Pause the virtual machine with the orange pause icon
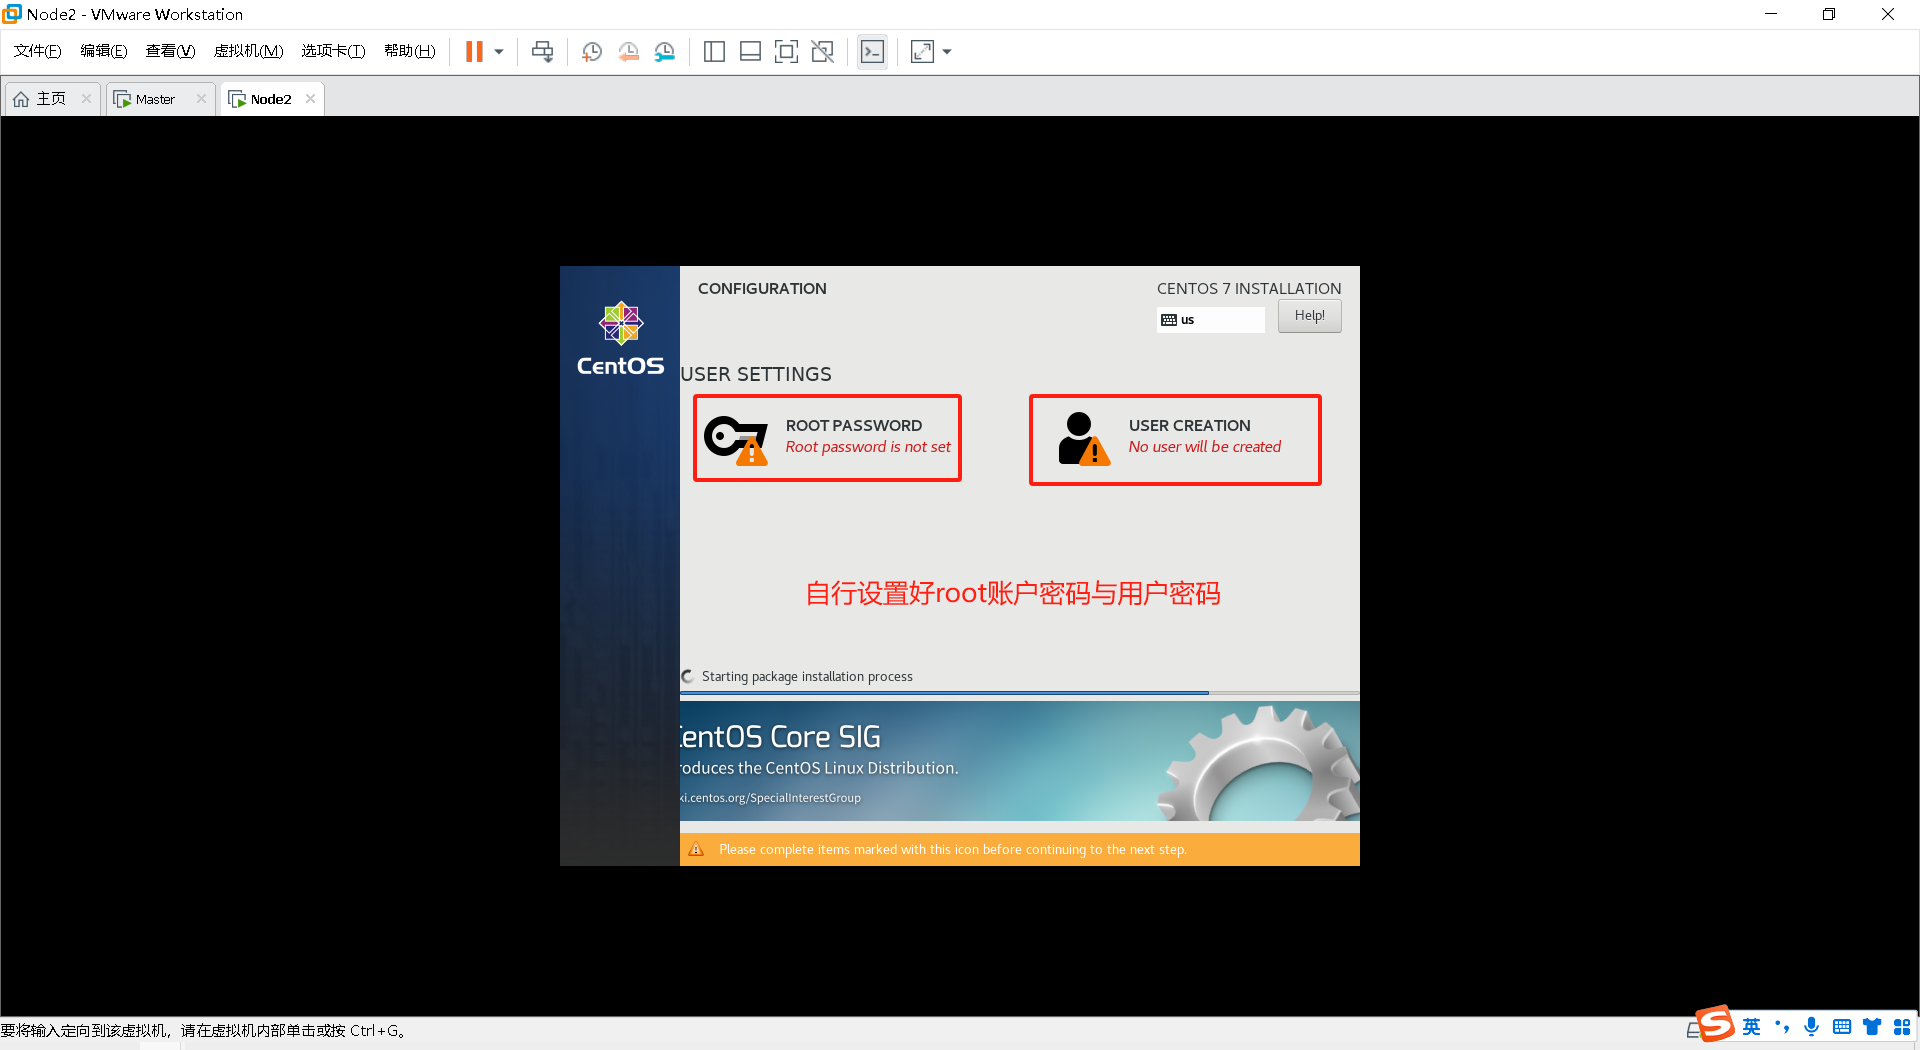Image resolution: width=1920 pixels, height=1050 pixels. 474,52
